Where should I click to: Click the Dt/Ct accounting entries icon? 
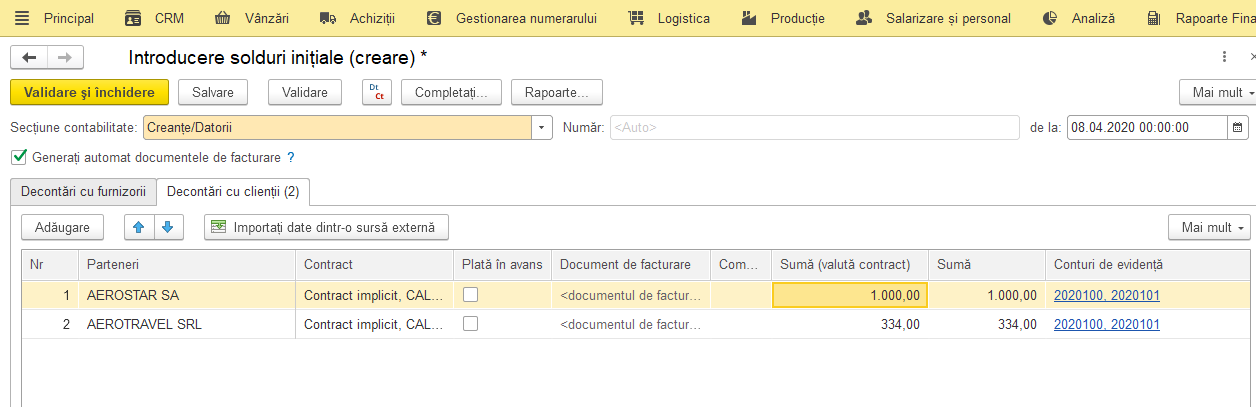(376, 92)
